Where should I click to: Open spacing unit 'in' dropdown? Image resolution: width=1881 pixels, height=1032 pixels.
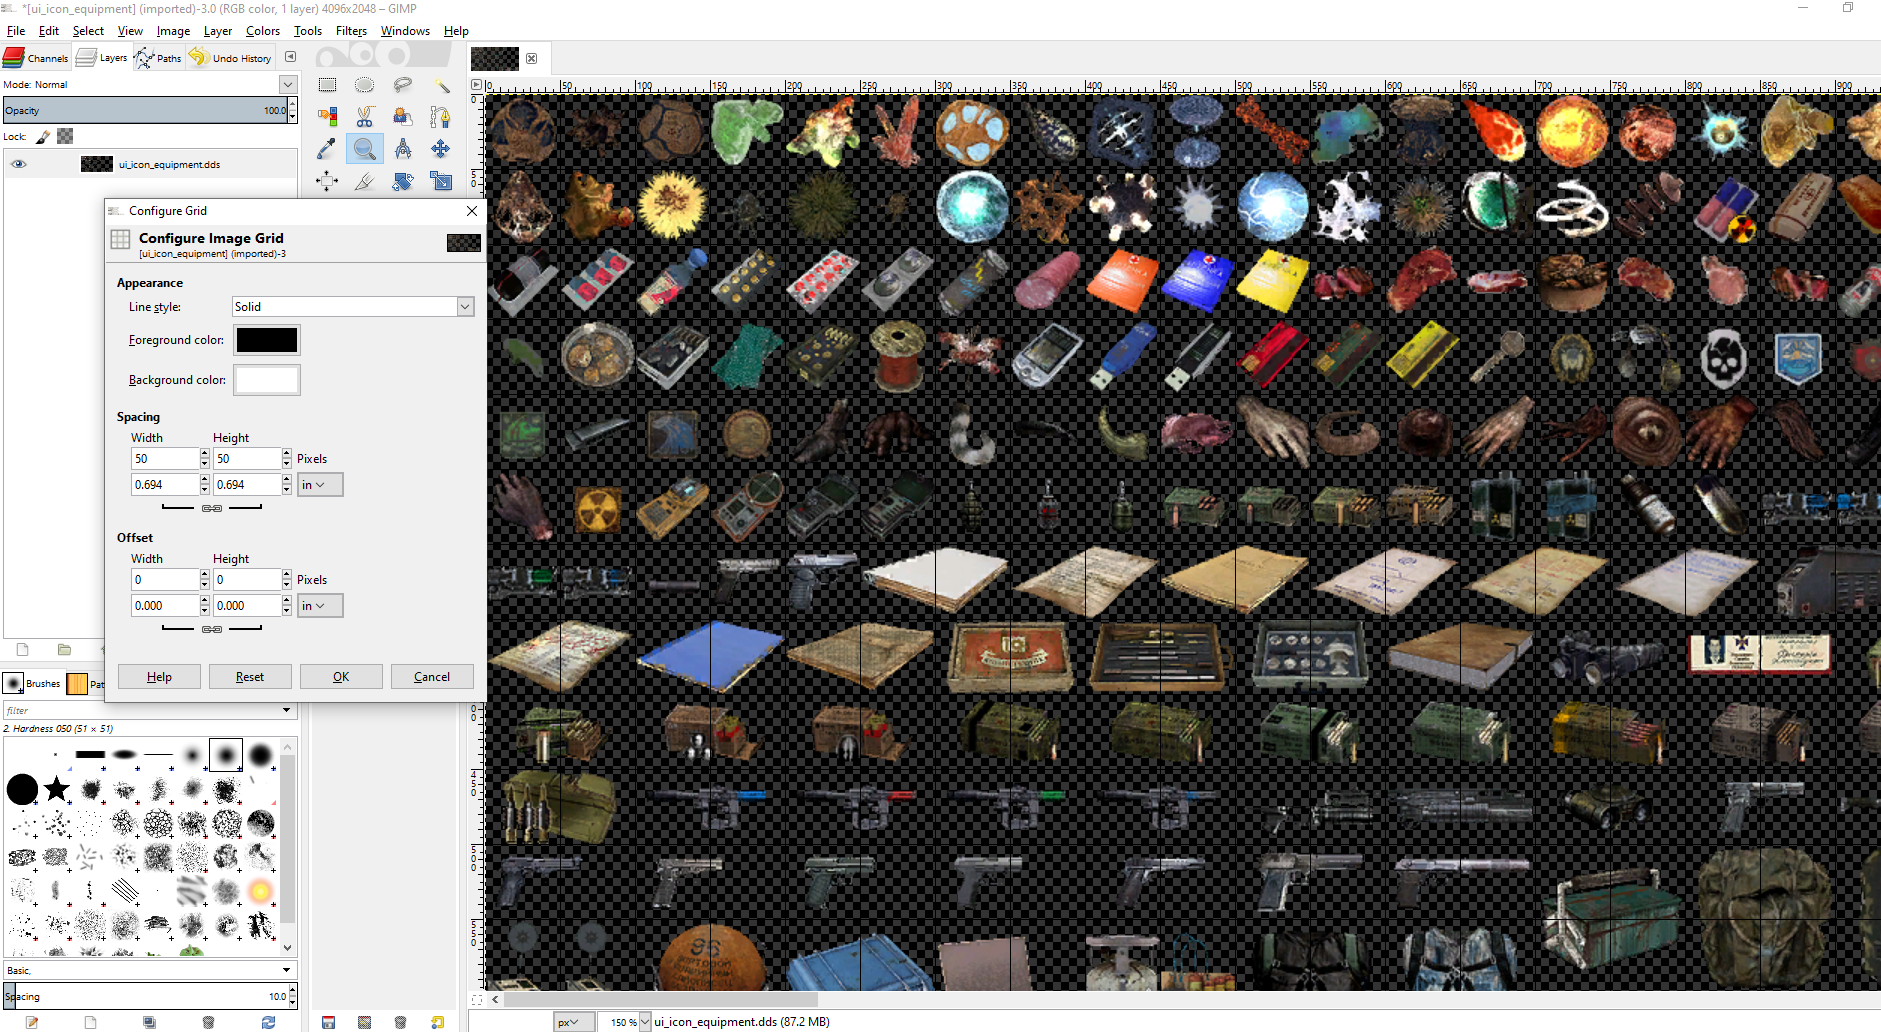320,485
